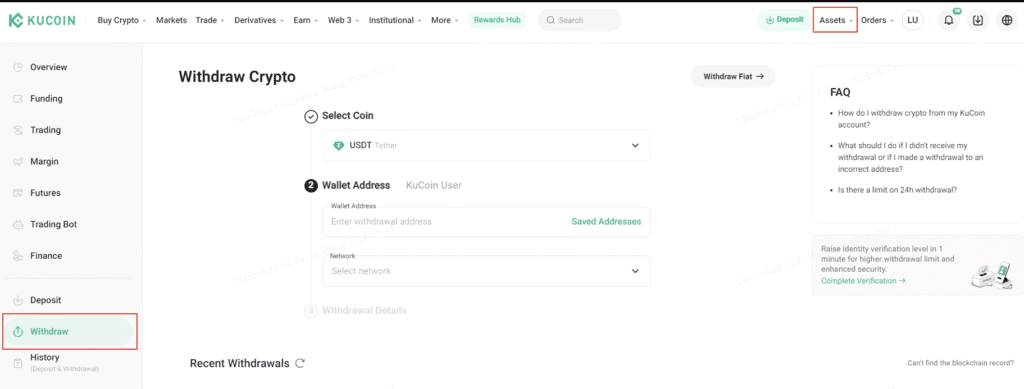The height and width of the screenshot is (389, 1024).
Task: Click the Overview sidebar icon
Action: [18, 67]
